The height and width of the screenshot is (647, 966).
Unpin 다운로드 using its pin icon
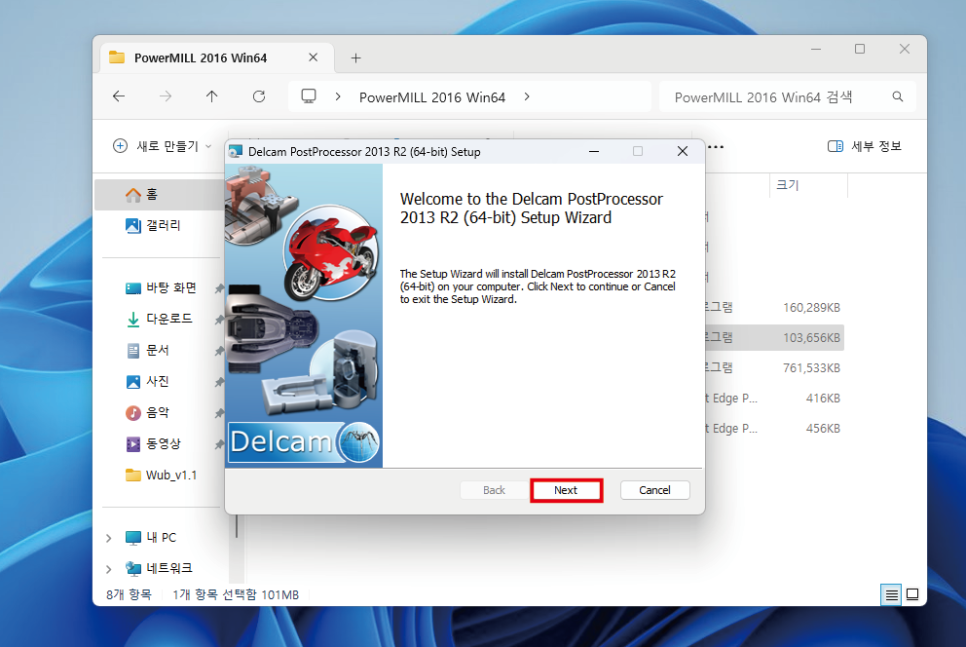[219, 319]
